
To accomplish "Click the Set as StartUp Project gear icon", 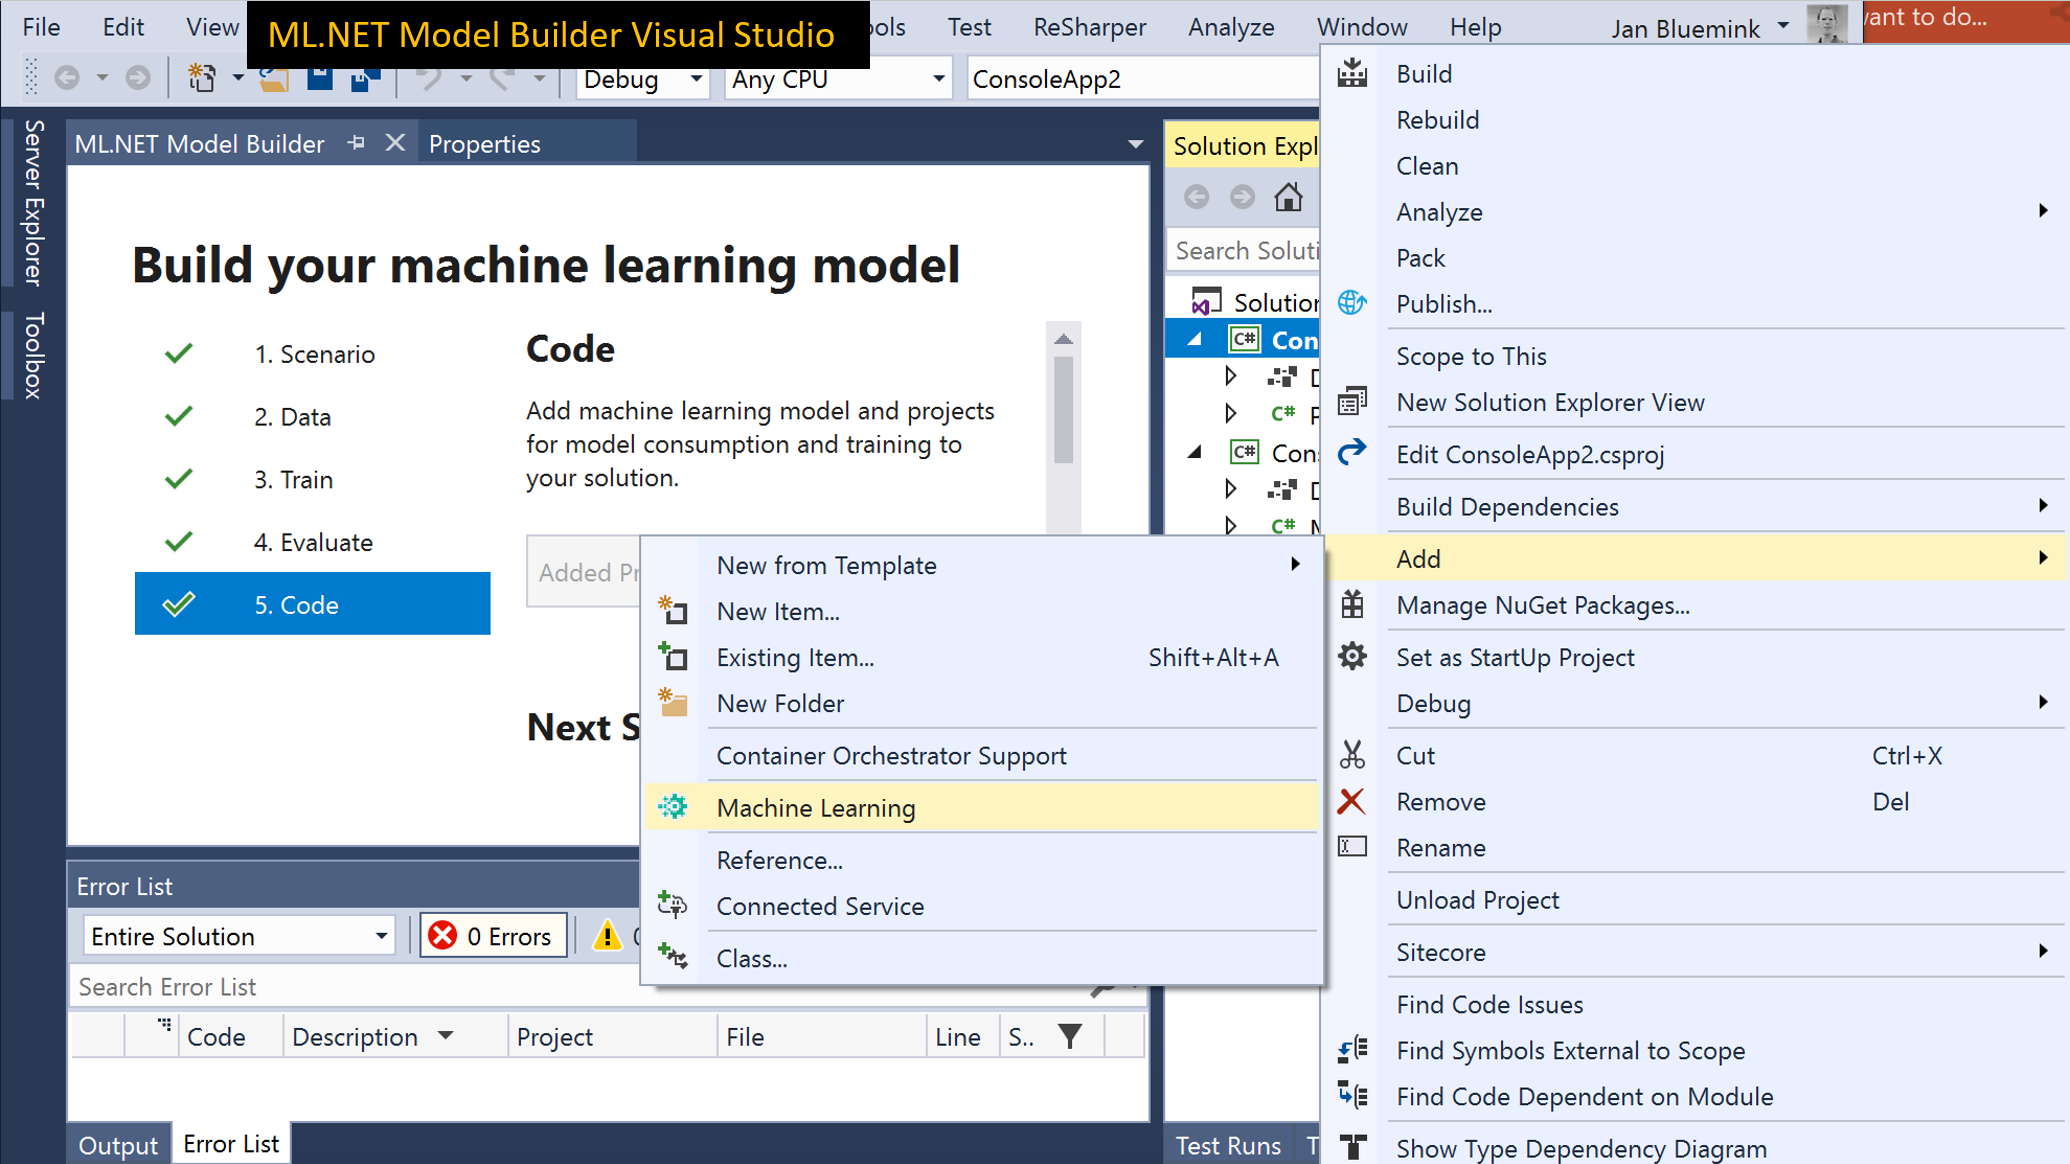I will coord(1352,657).
